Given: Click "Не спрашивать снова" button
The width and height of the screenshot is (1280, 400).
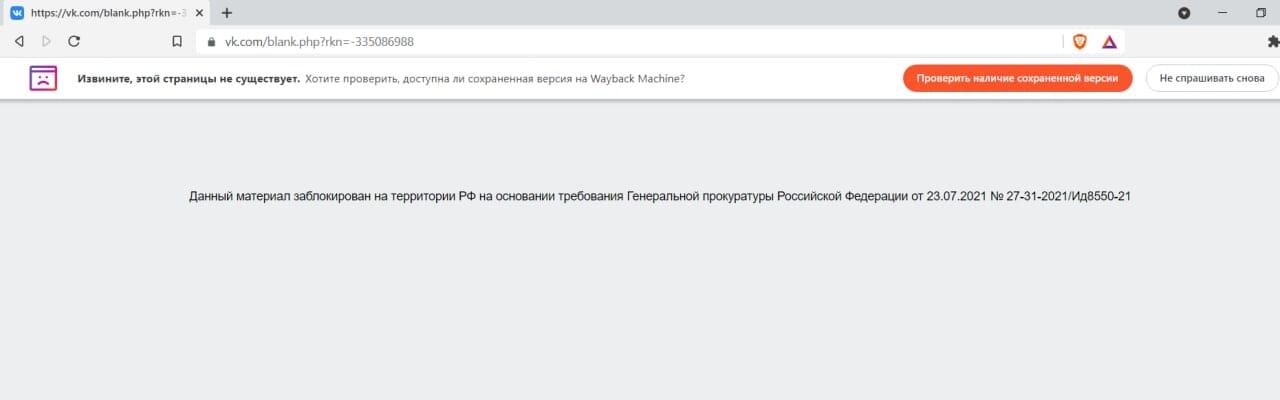Looking at the screenshot, I should [x=1211, y=78].
